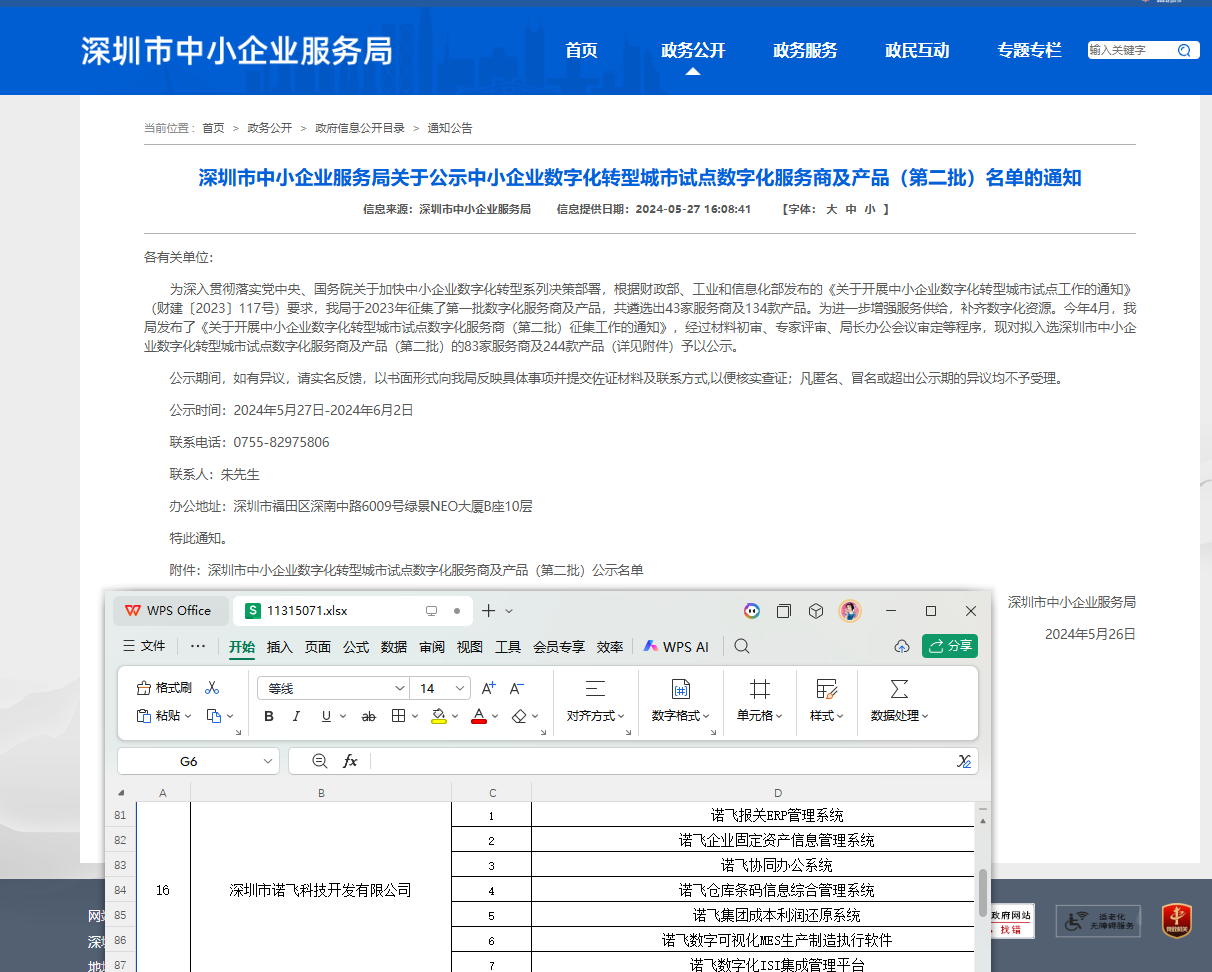Screen dimensions: 1212x972
Task: Click 首页 in website navigation
Action: pos(581,50)
